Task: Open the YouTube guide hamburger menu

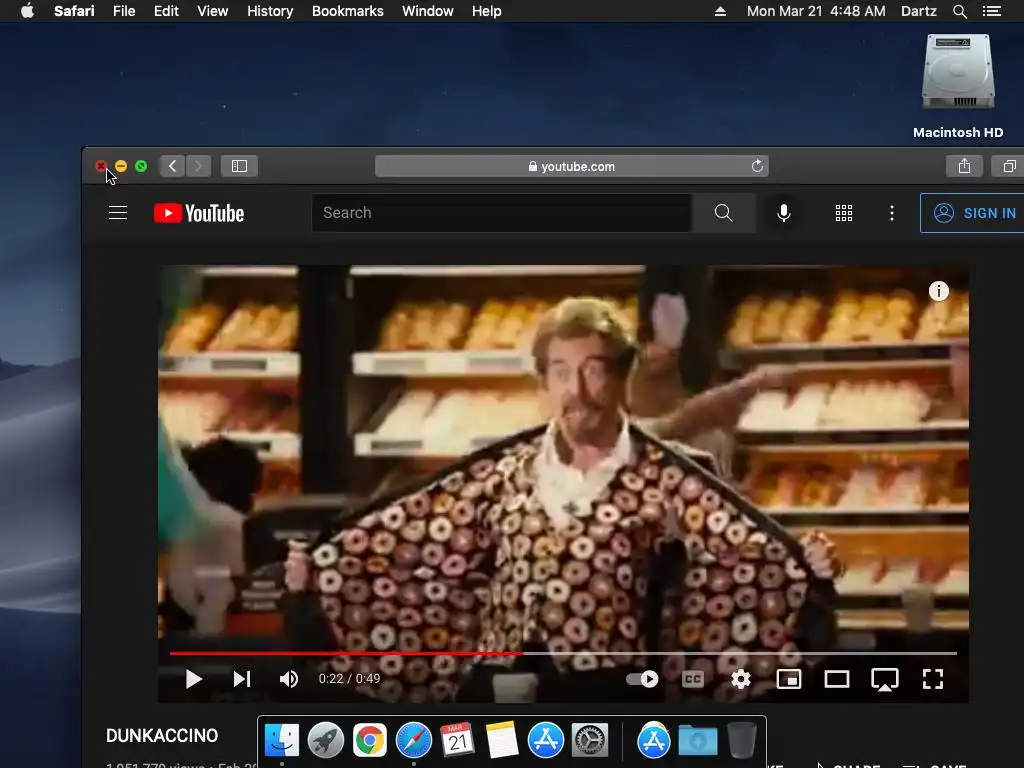Action: tap(118, 213)
